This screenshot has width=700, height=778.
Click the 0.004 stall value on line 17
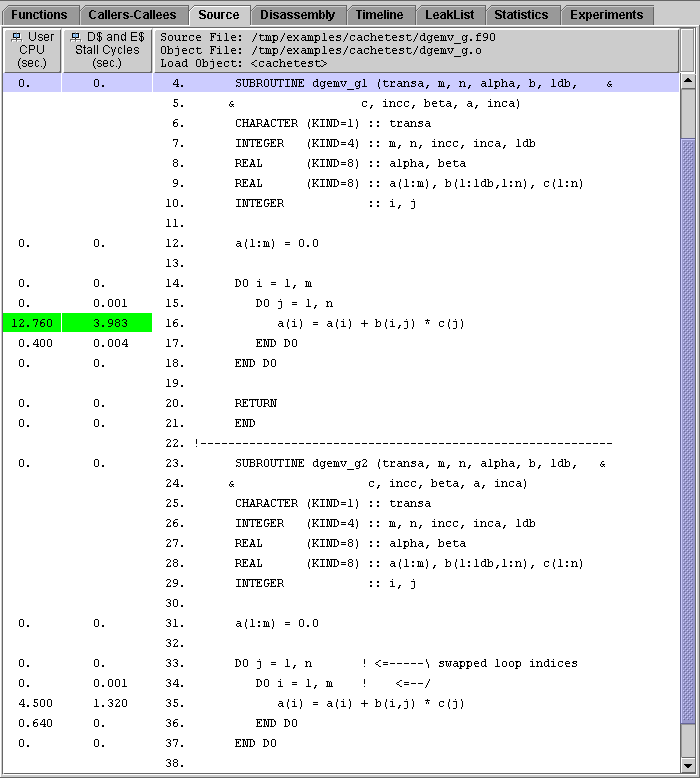pos(110,343)
